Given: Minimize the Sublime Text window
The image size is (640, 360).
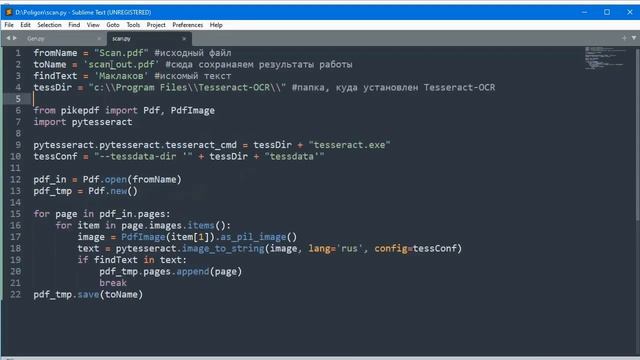Looking at the screenshot, I should [584, 12].
